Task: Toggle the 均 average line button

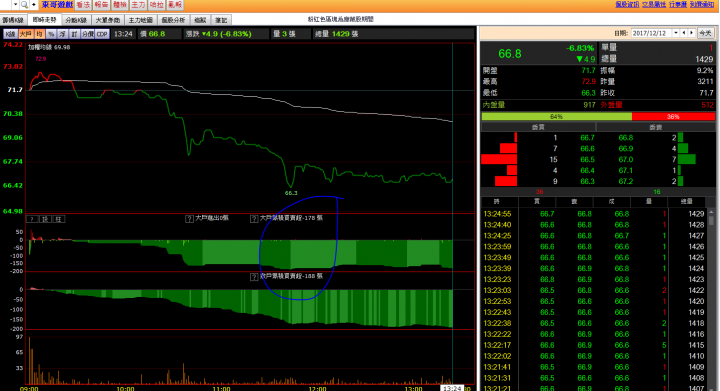Action: click(x=39, y=34)
